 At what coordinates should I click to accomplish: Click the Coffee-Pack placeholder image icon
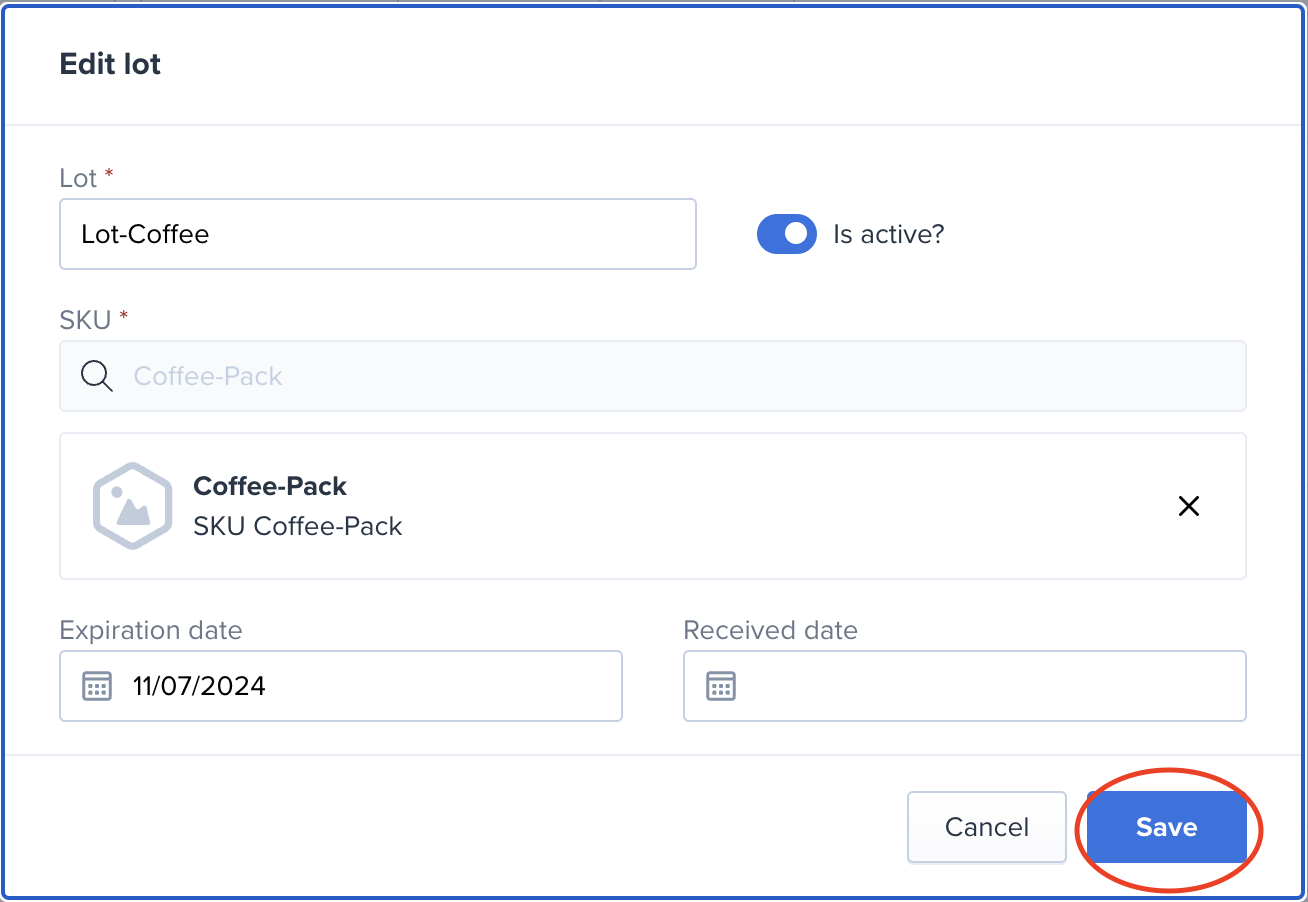coord(132,506)
